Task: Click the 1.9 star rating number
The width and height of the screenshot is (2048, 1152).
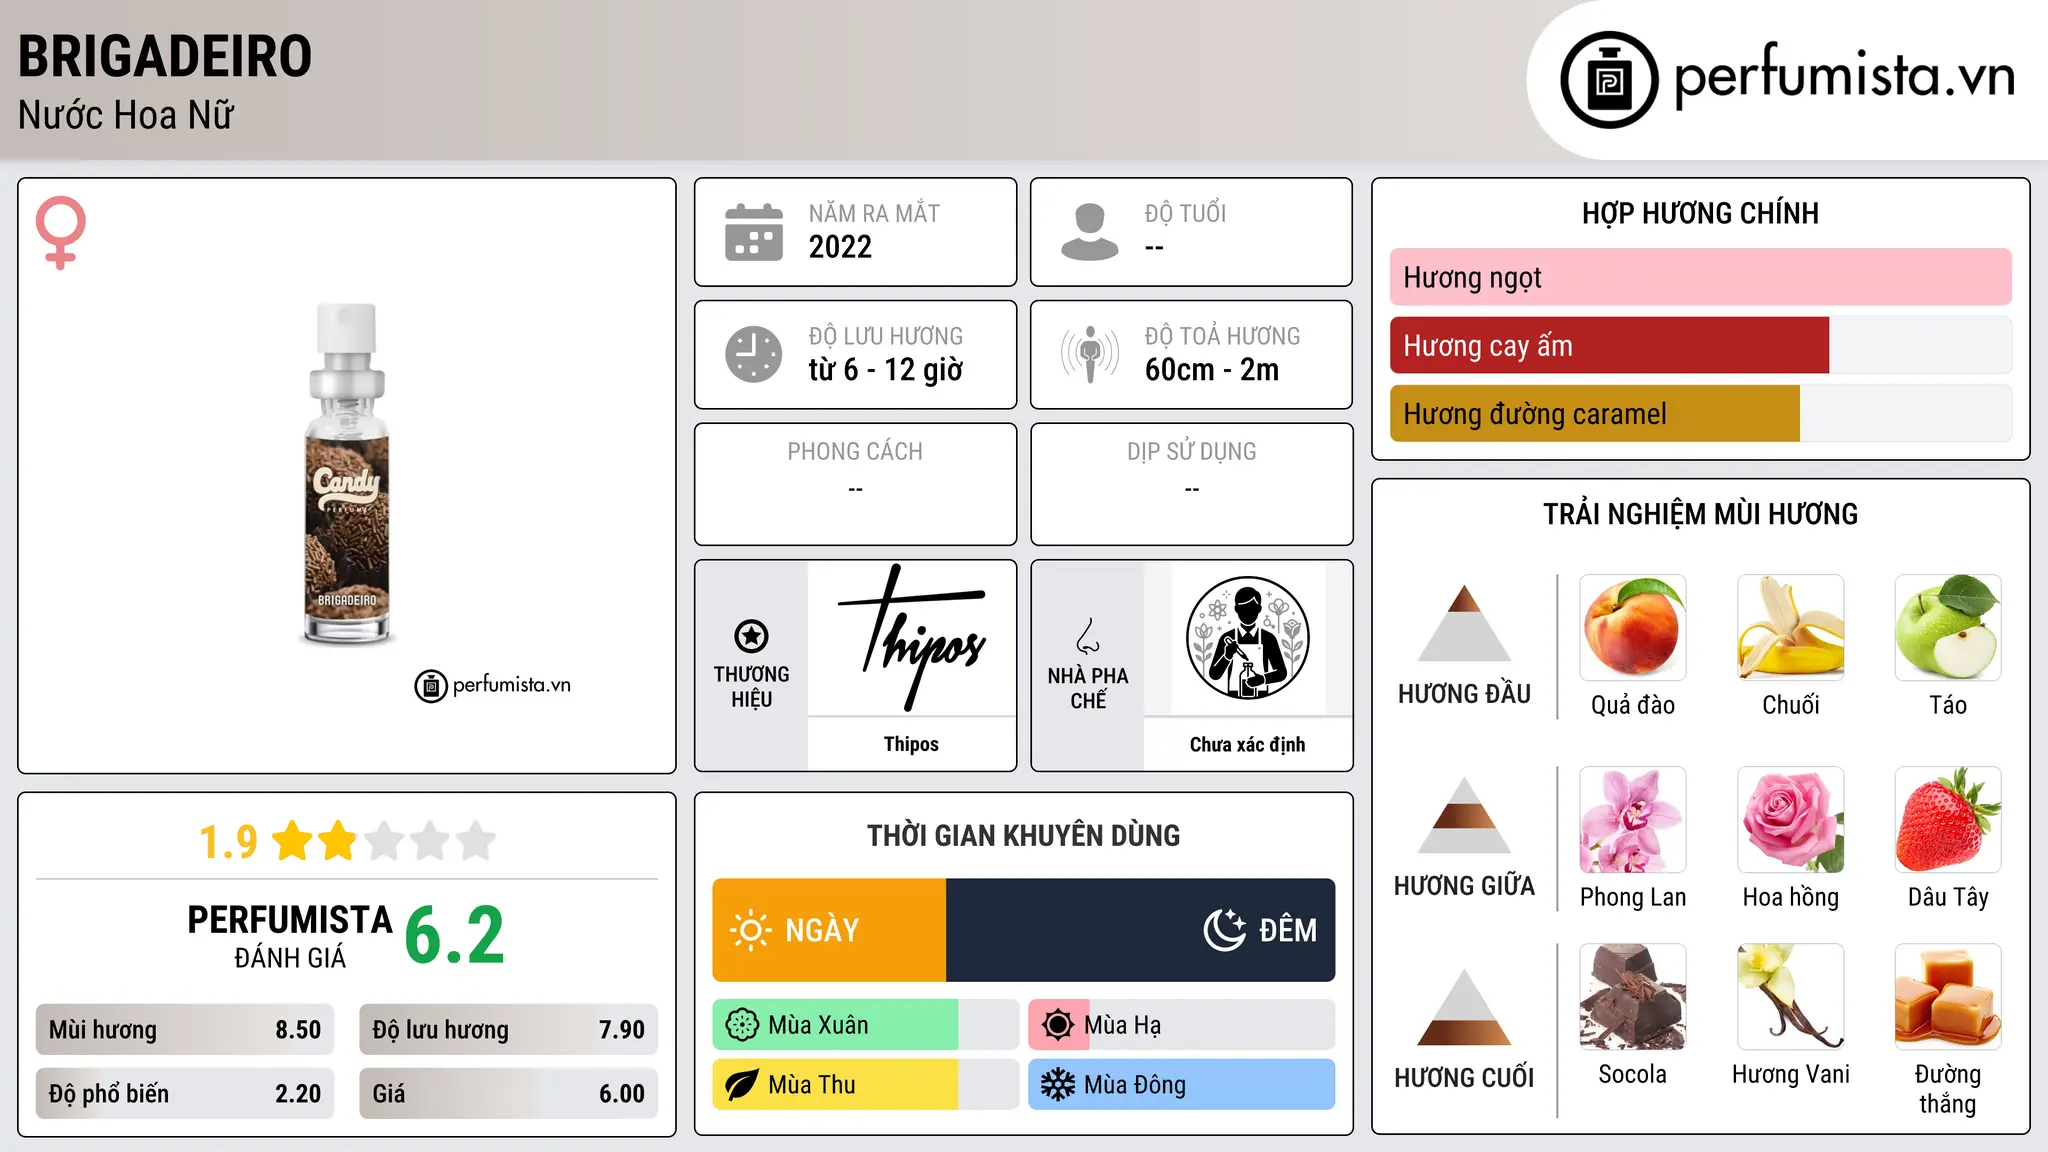Action: pyautogui.click(x=229, y=842)
